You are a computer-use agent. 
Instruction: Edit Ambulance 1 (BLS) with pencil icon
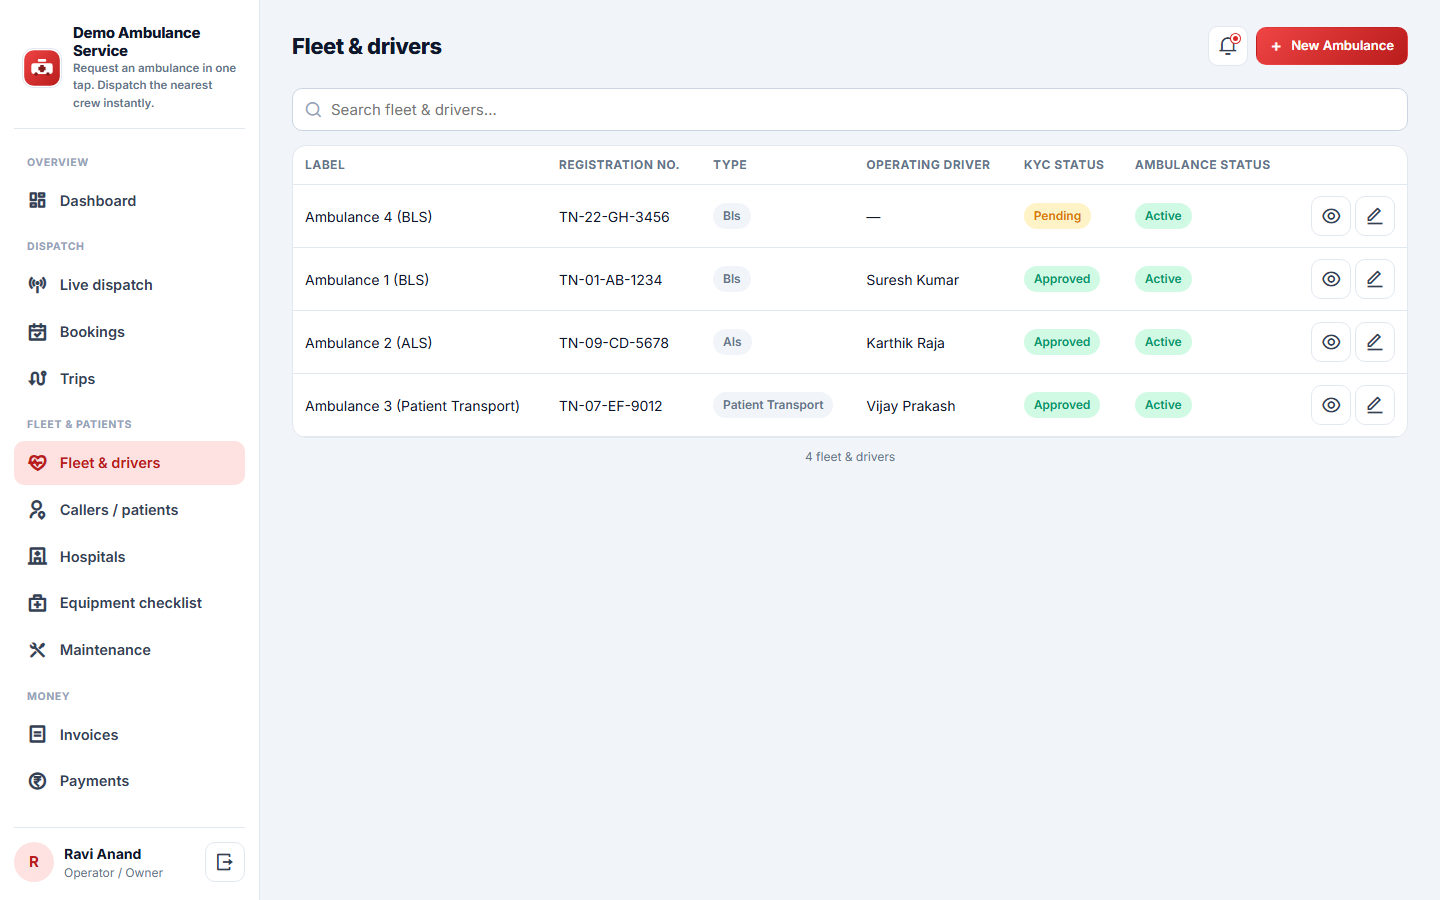[x=1375, y=279]
